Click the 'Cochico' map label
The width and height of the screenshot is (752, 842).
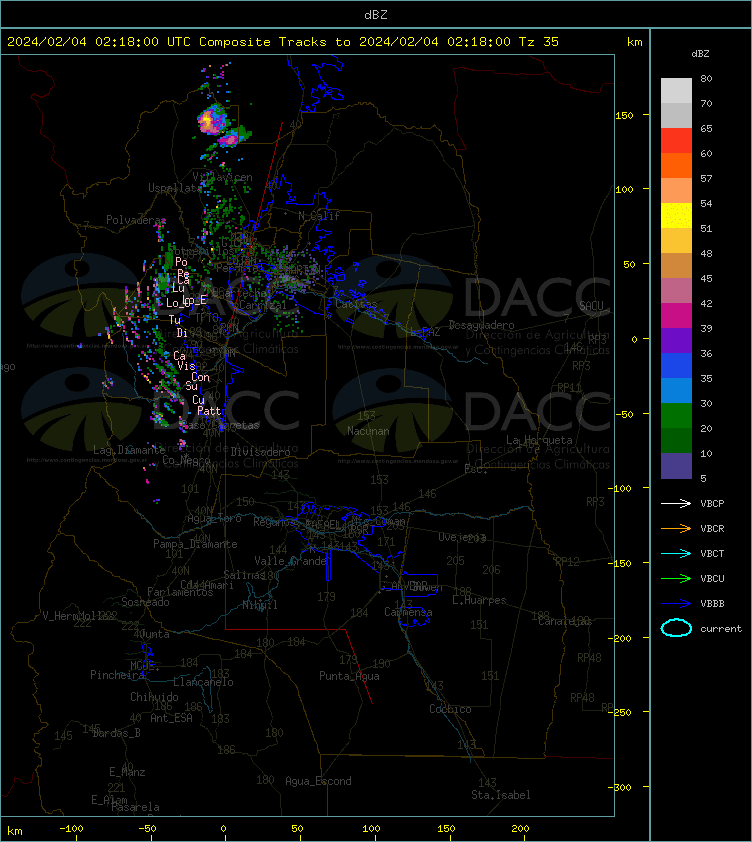tap(450, 709)
